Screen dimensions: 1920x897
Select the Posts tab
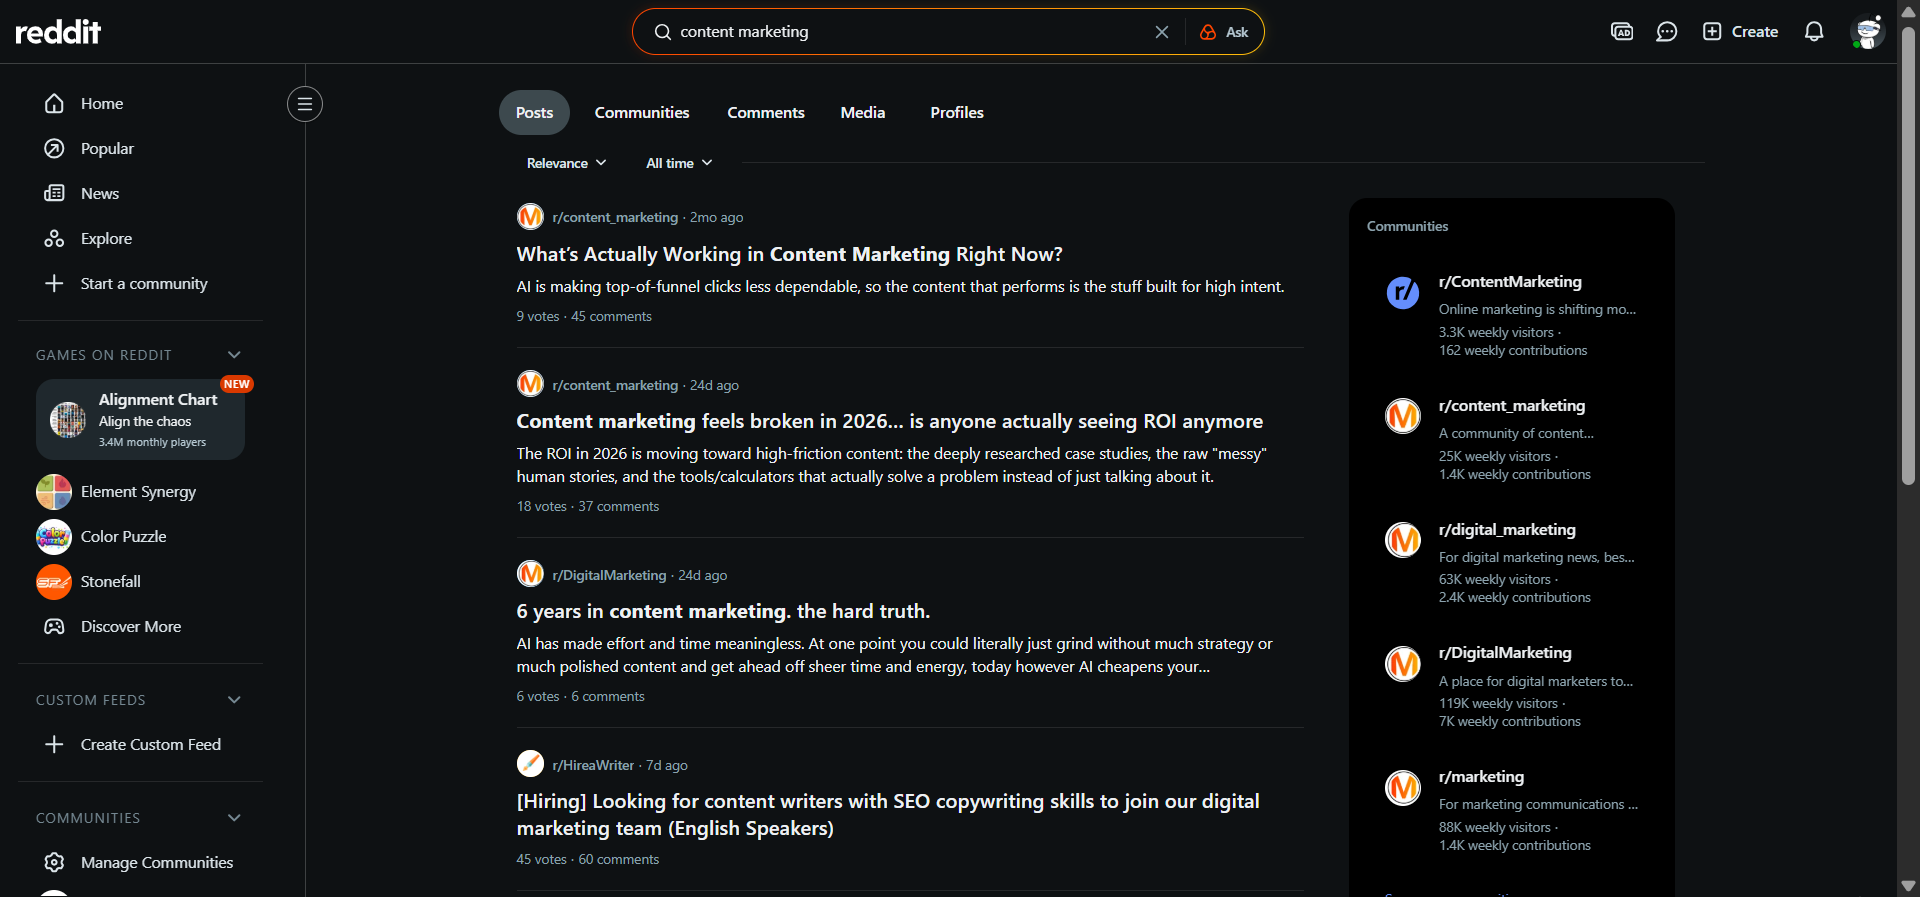click(534, 113)
